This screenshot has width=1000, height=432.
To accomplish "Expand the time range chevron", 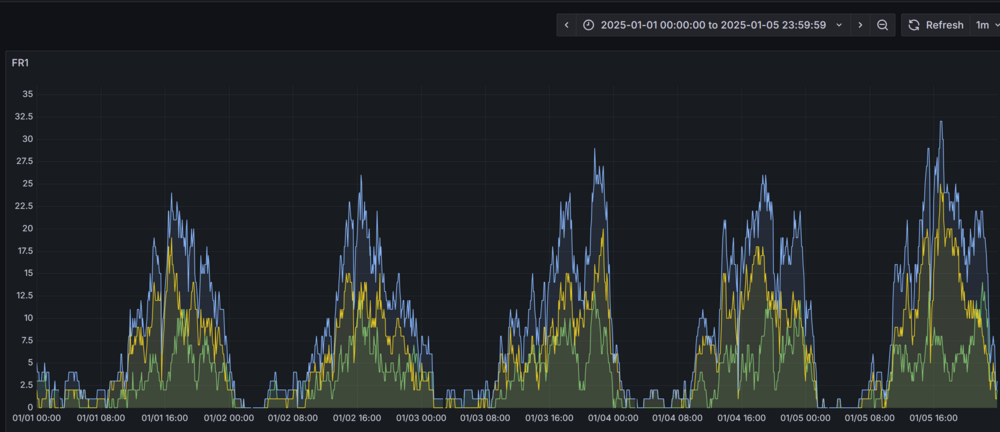I will pyautogui.click(x=839, y=25).
